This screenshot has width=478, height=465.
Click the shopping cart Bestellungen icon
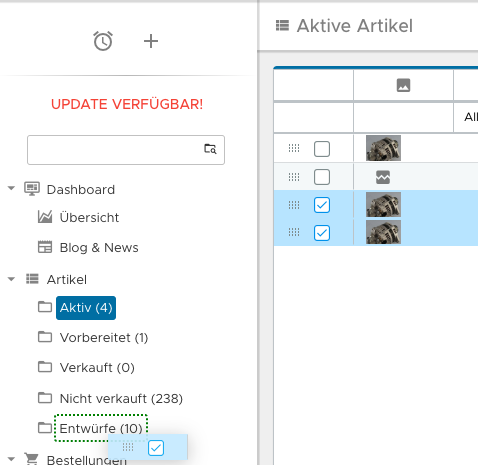(32, 459)
